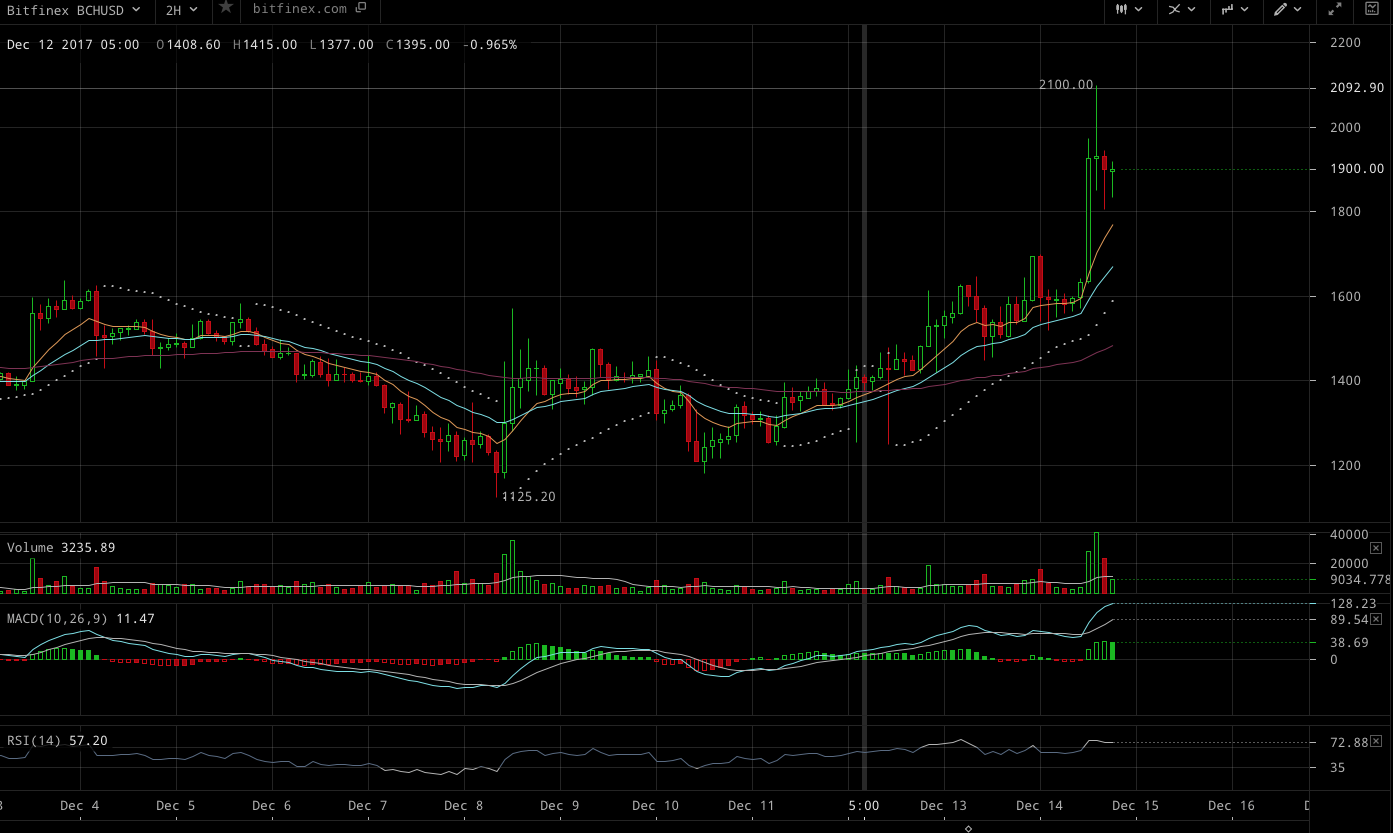The width and height of the screenshot is (1393, 833).
Task: Click the 2000 price axis label
Action: [x=1346, y=127]
